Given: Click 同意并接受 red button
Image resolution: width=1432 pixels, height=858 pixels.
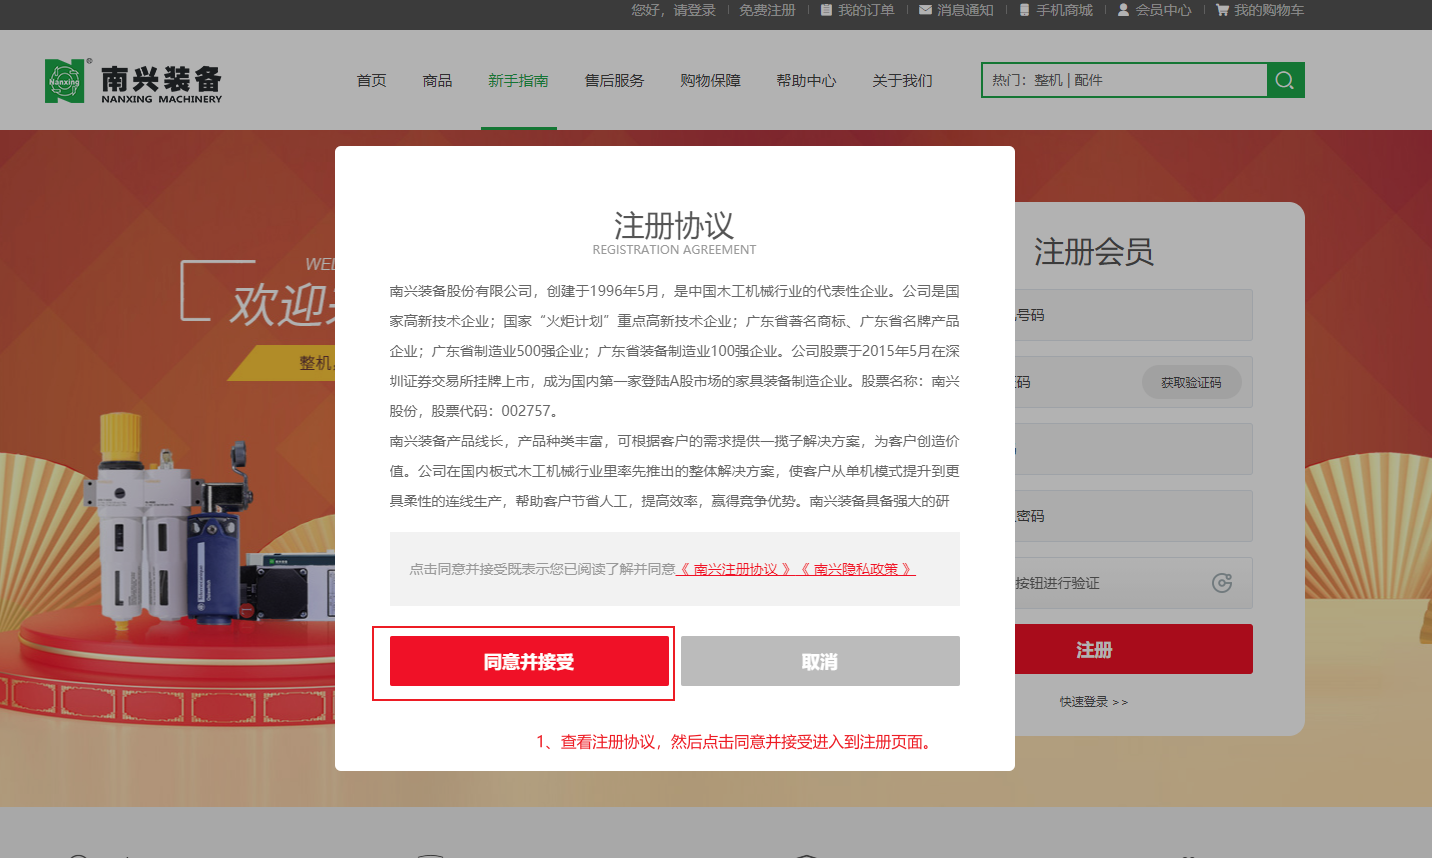Looking at the screenshot, I should pos(529,661).
